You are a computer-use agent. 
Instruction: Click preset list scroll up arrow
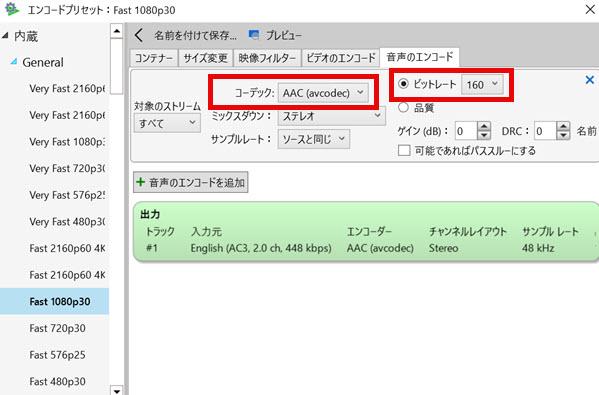pyautogui.click(x=117, y=31)
